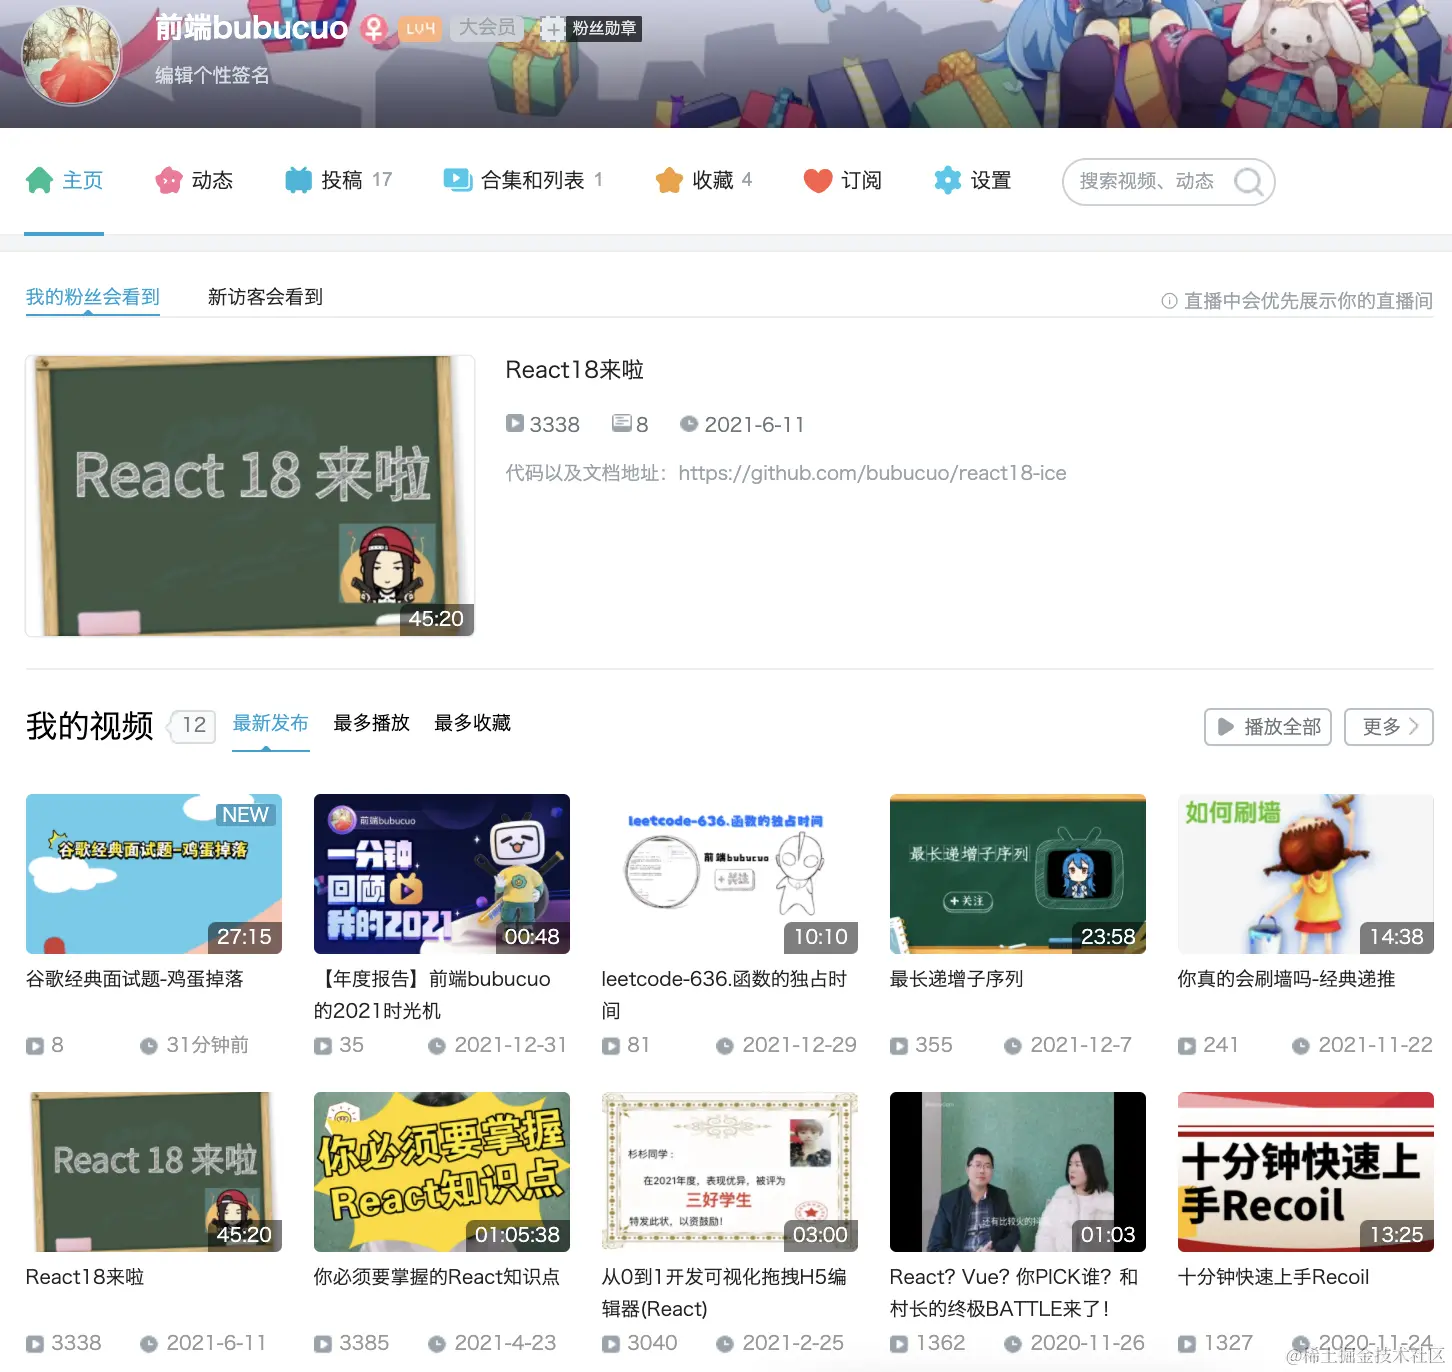Click the 最长递增子序列 title text
Image resolution: width=1452 pixels, height=1372 pixels.
coord(956,979)
